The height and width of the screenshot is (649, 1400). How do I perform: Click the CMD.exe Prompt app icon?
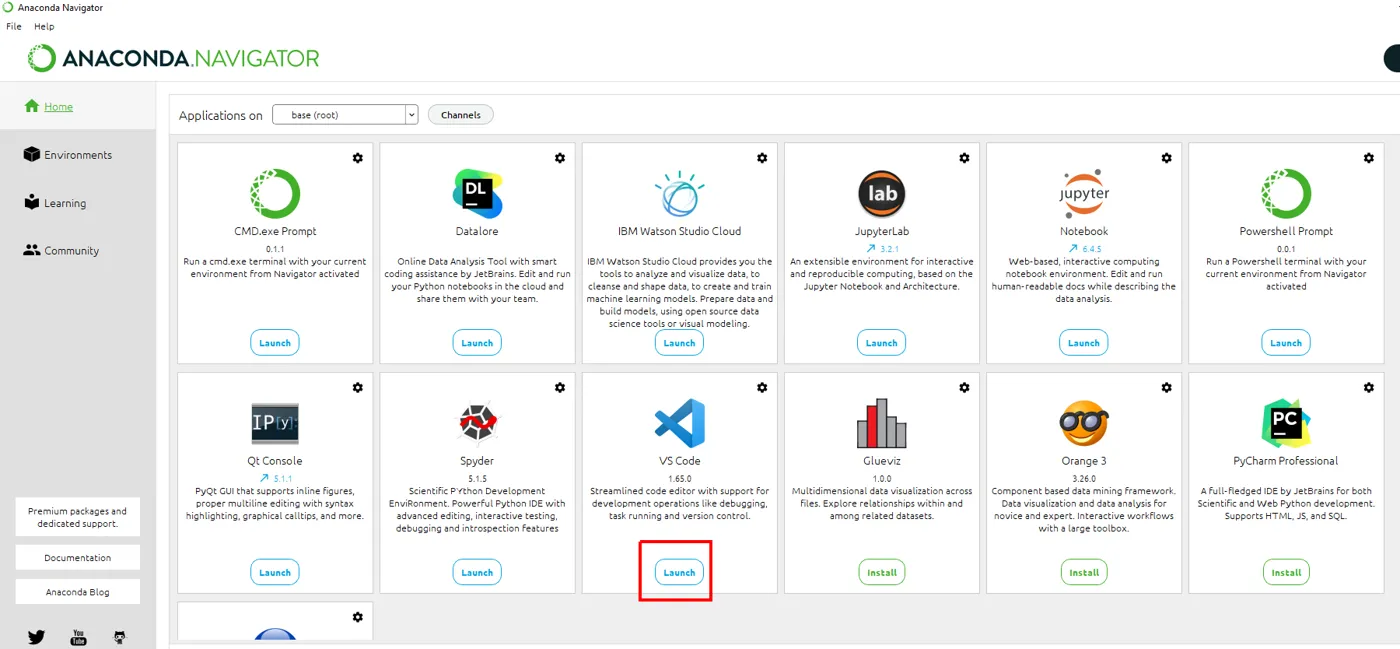click(275, 194)
